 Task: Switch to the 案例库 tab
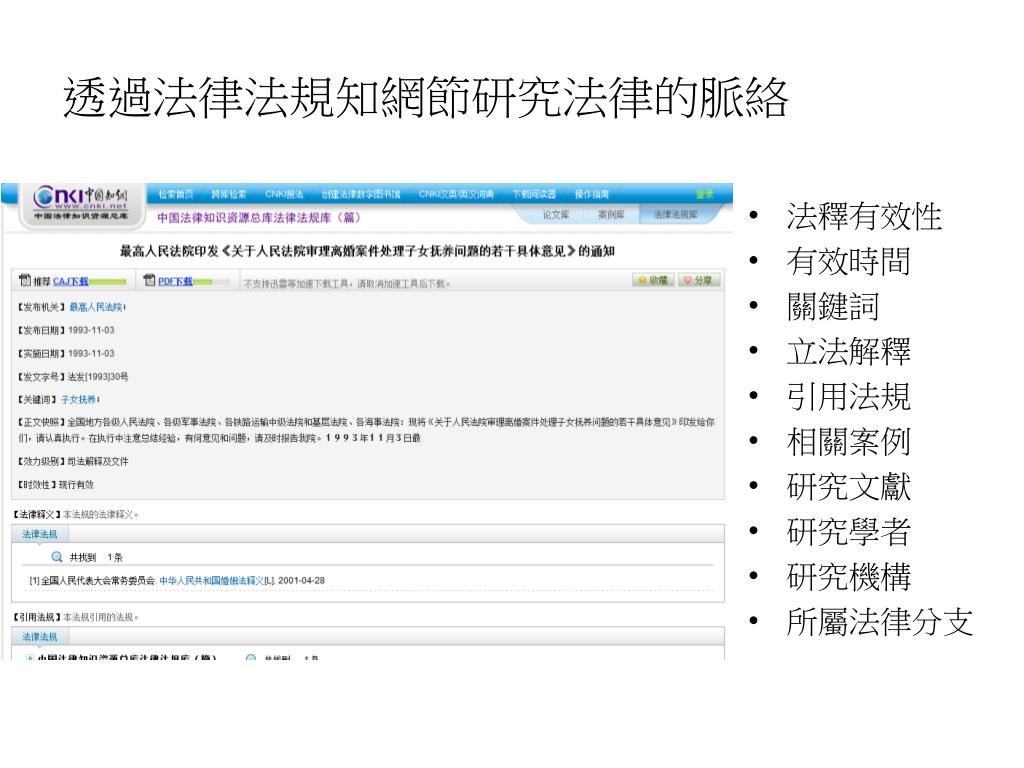point(611,215)
